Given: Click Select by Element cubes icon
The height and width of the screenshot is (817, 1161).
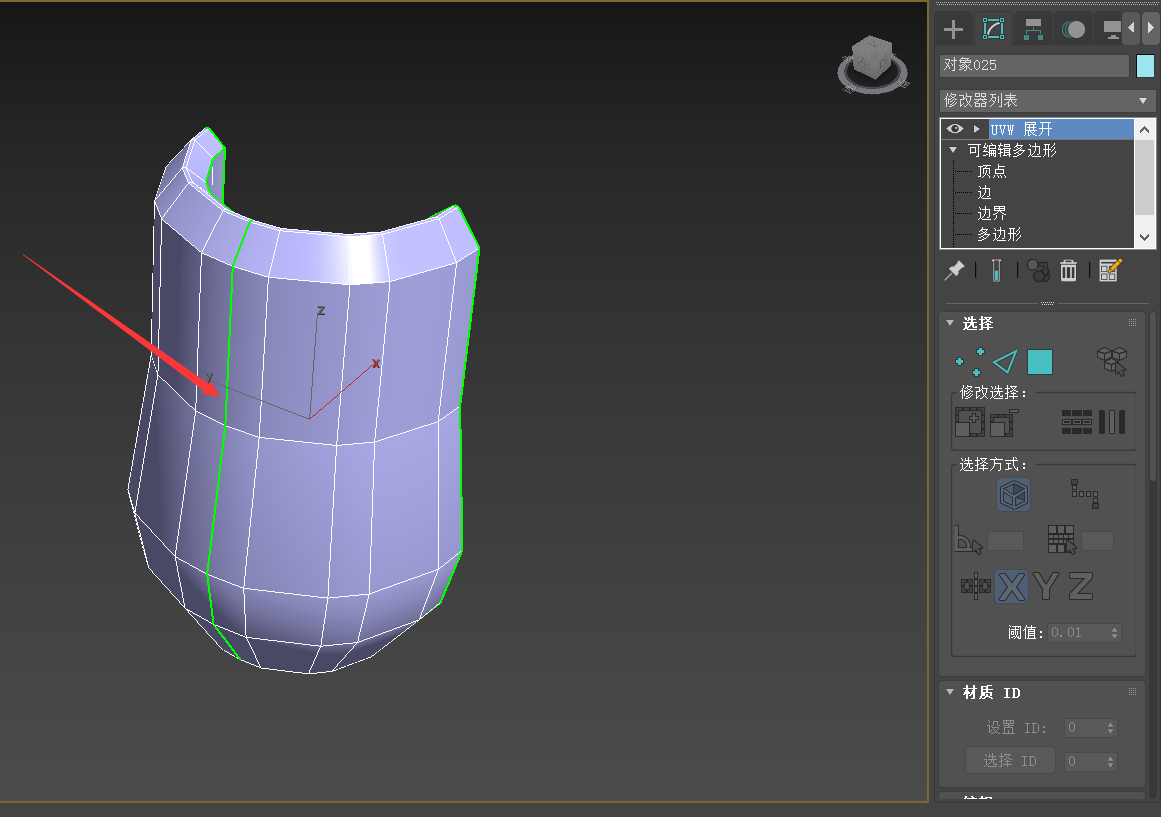Looking at the screenshot, I should pyautogui.click(x=1112, y=361).
